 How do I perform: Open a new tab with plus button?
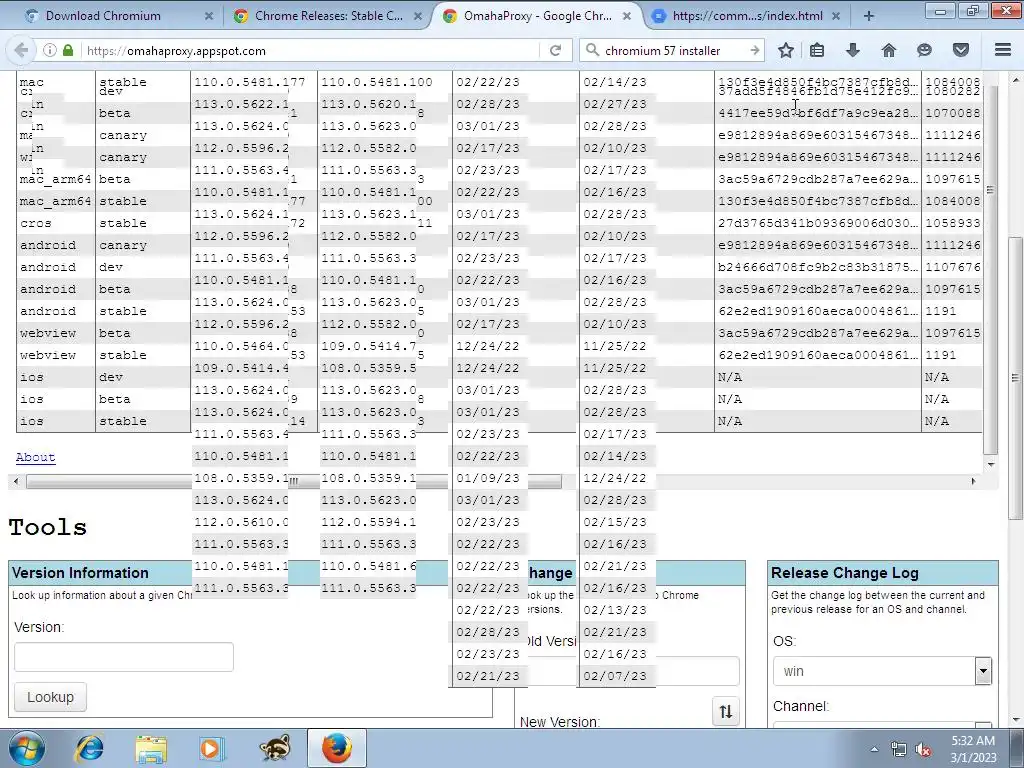pyautogui.click(x=869, y=16)
